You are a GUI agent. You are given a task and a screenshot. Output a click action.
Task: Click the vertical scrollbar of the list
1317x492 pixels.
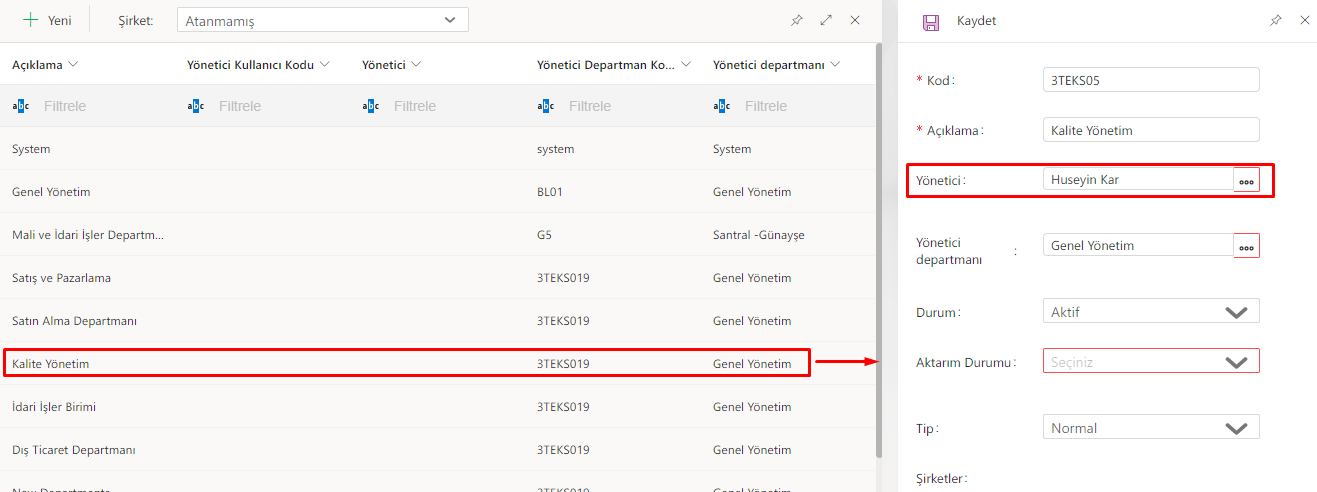click(878, 250)
